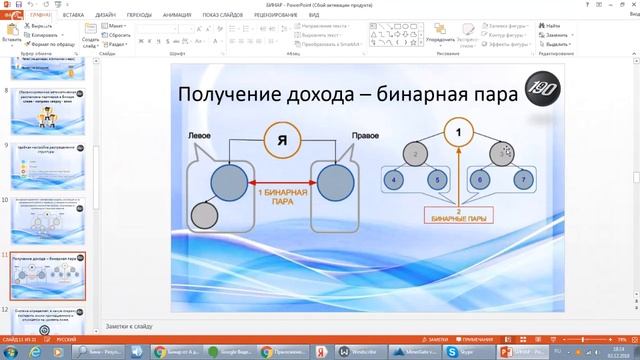Screen dimensions: 640x360
Task: Switch to the РЕЦЕНЗИРОВАНИЕ tab
Action: 276,15
